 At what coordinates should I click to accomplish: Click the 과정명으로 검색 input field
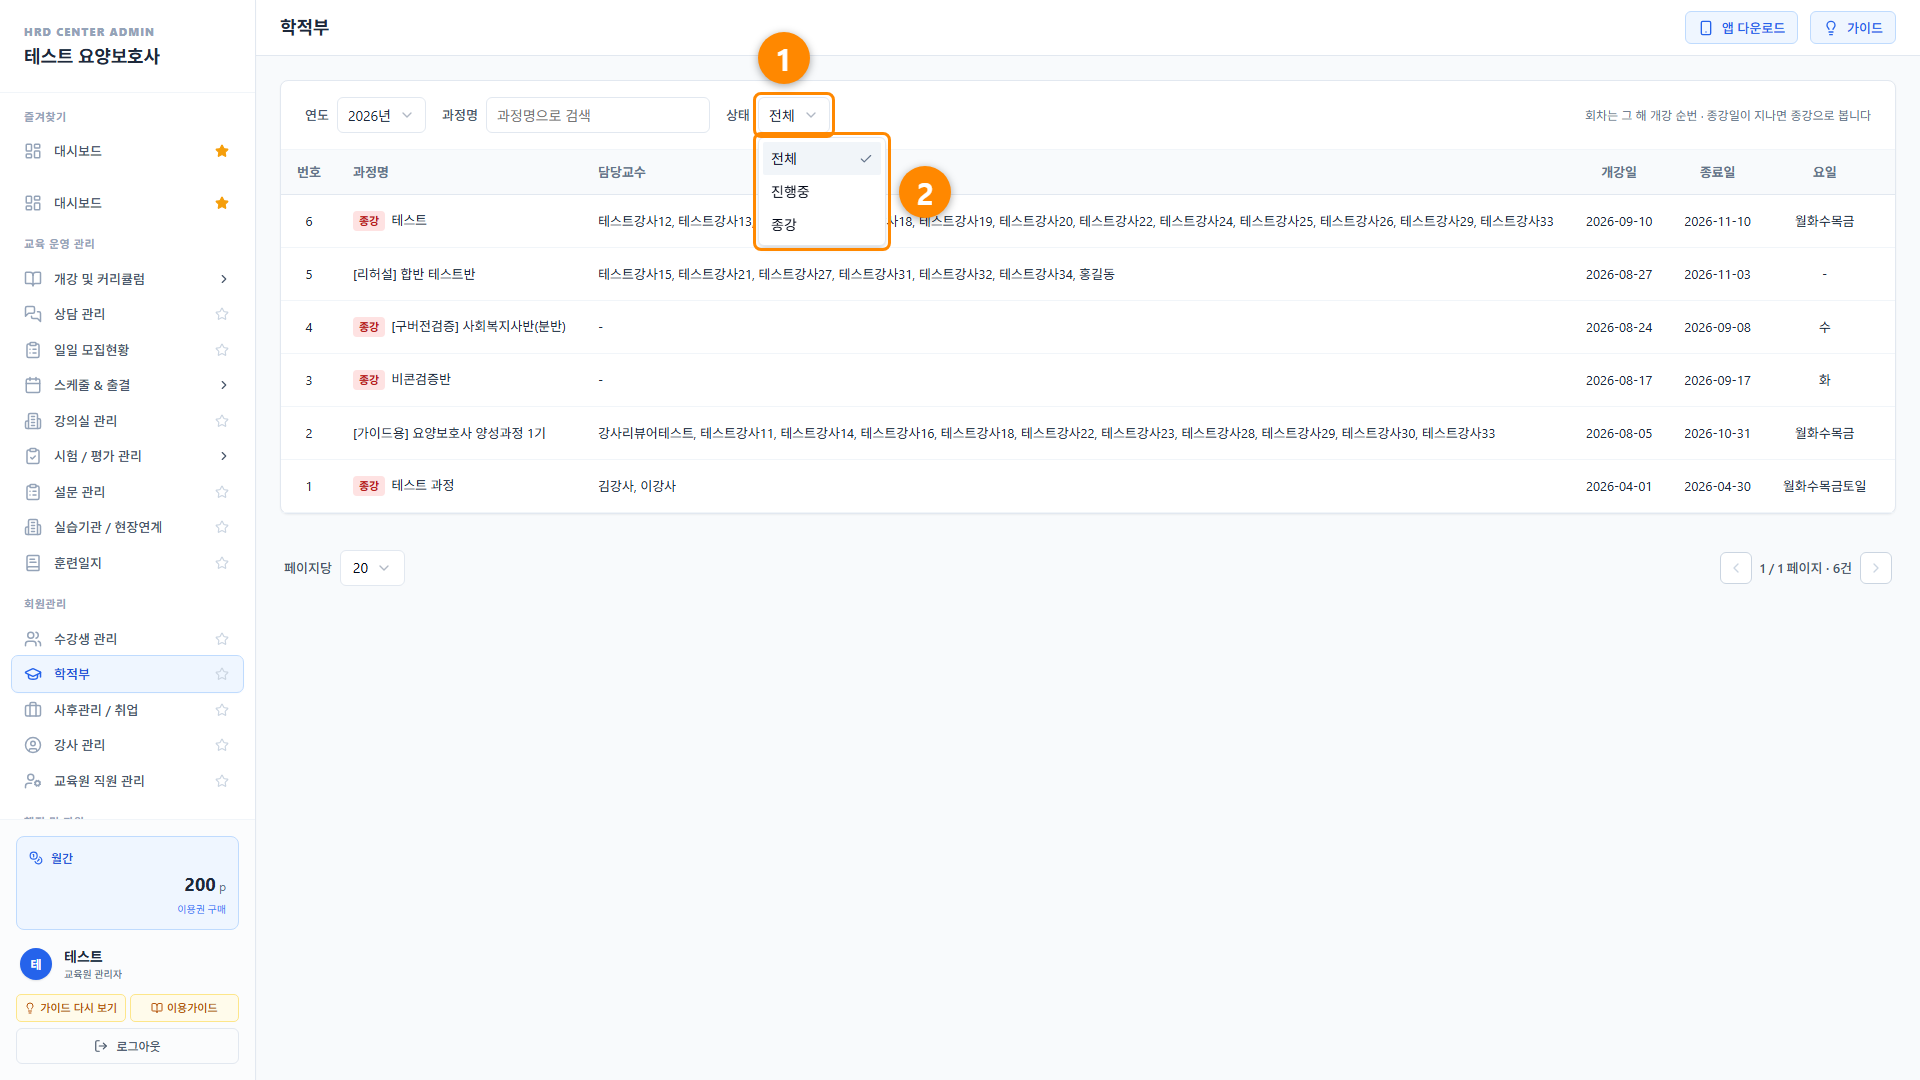(x=597, y=116)
